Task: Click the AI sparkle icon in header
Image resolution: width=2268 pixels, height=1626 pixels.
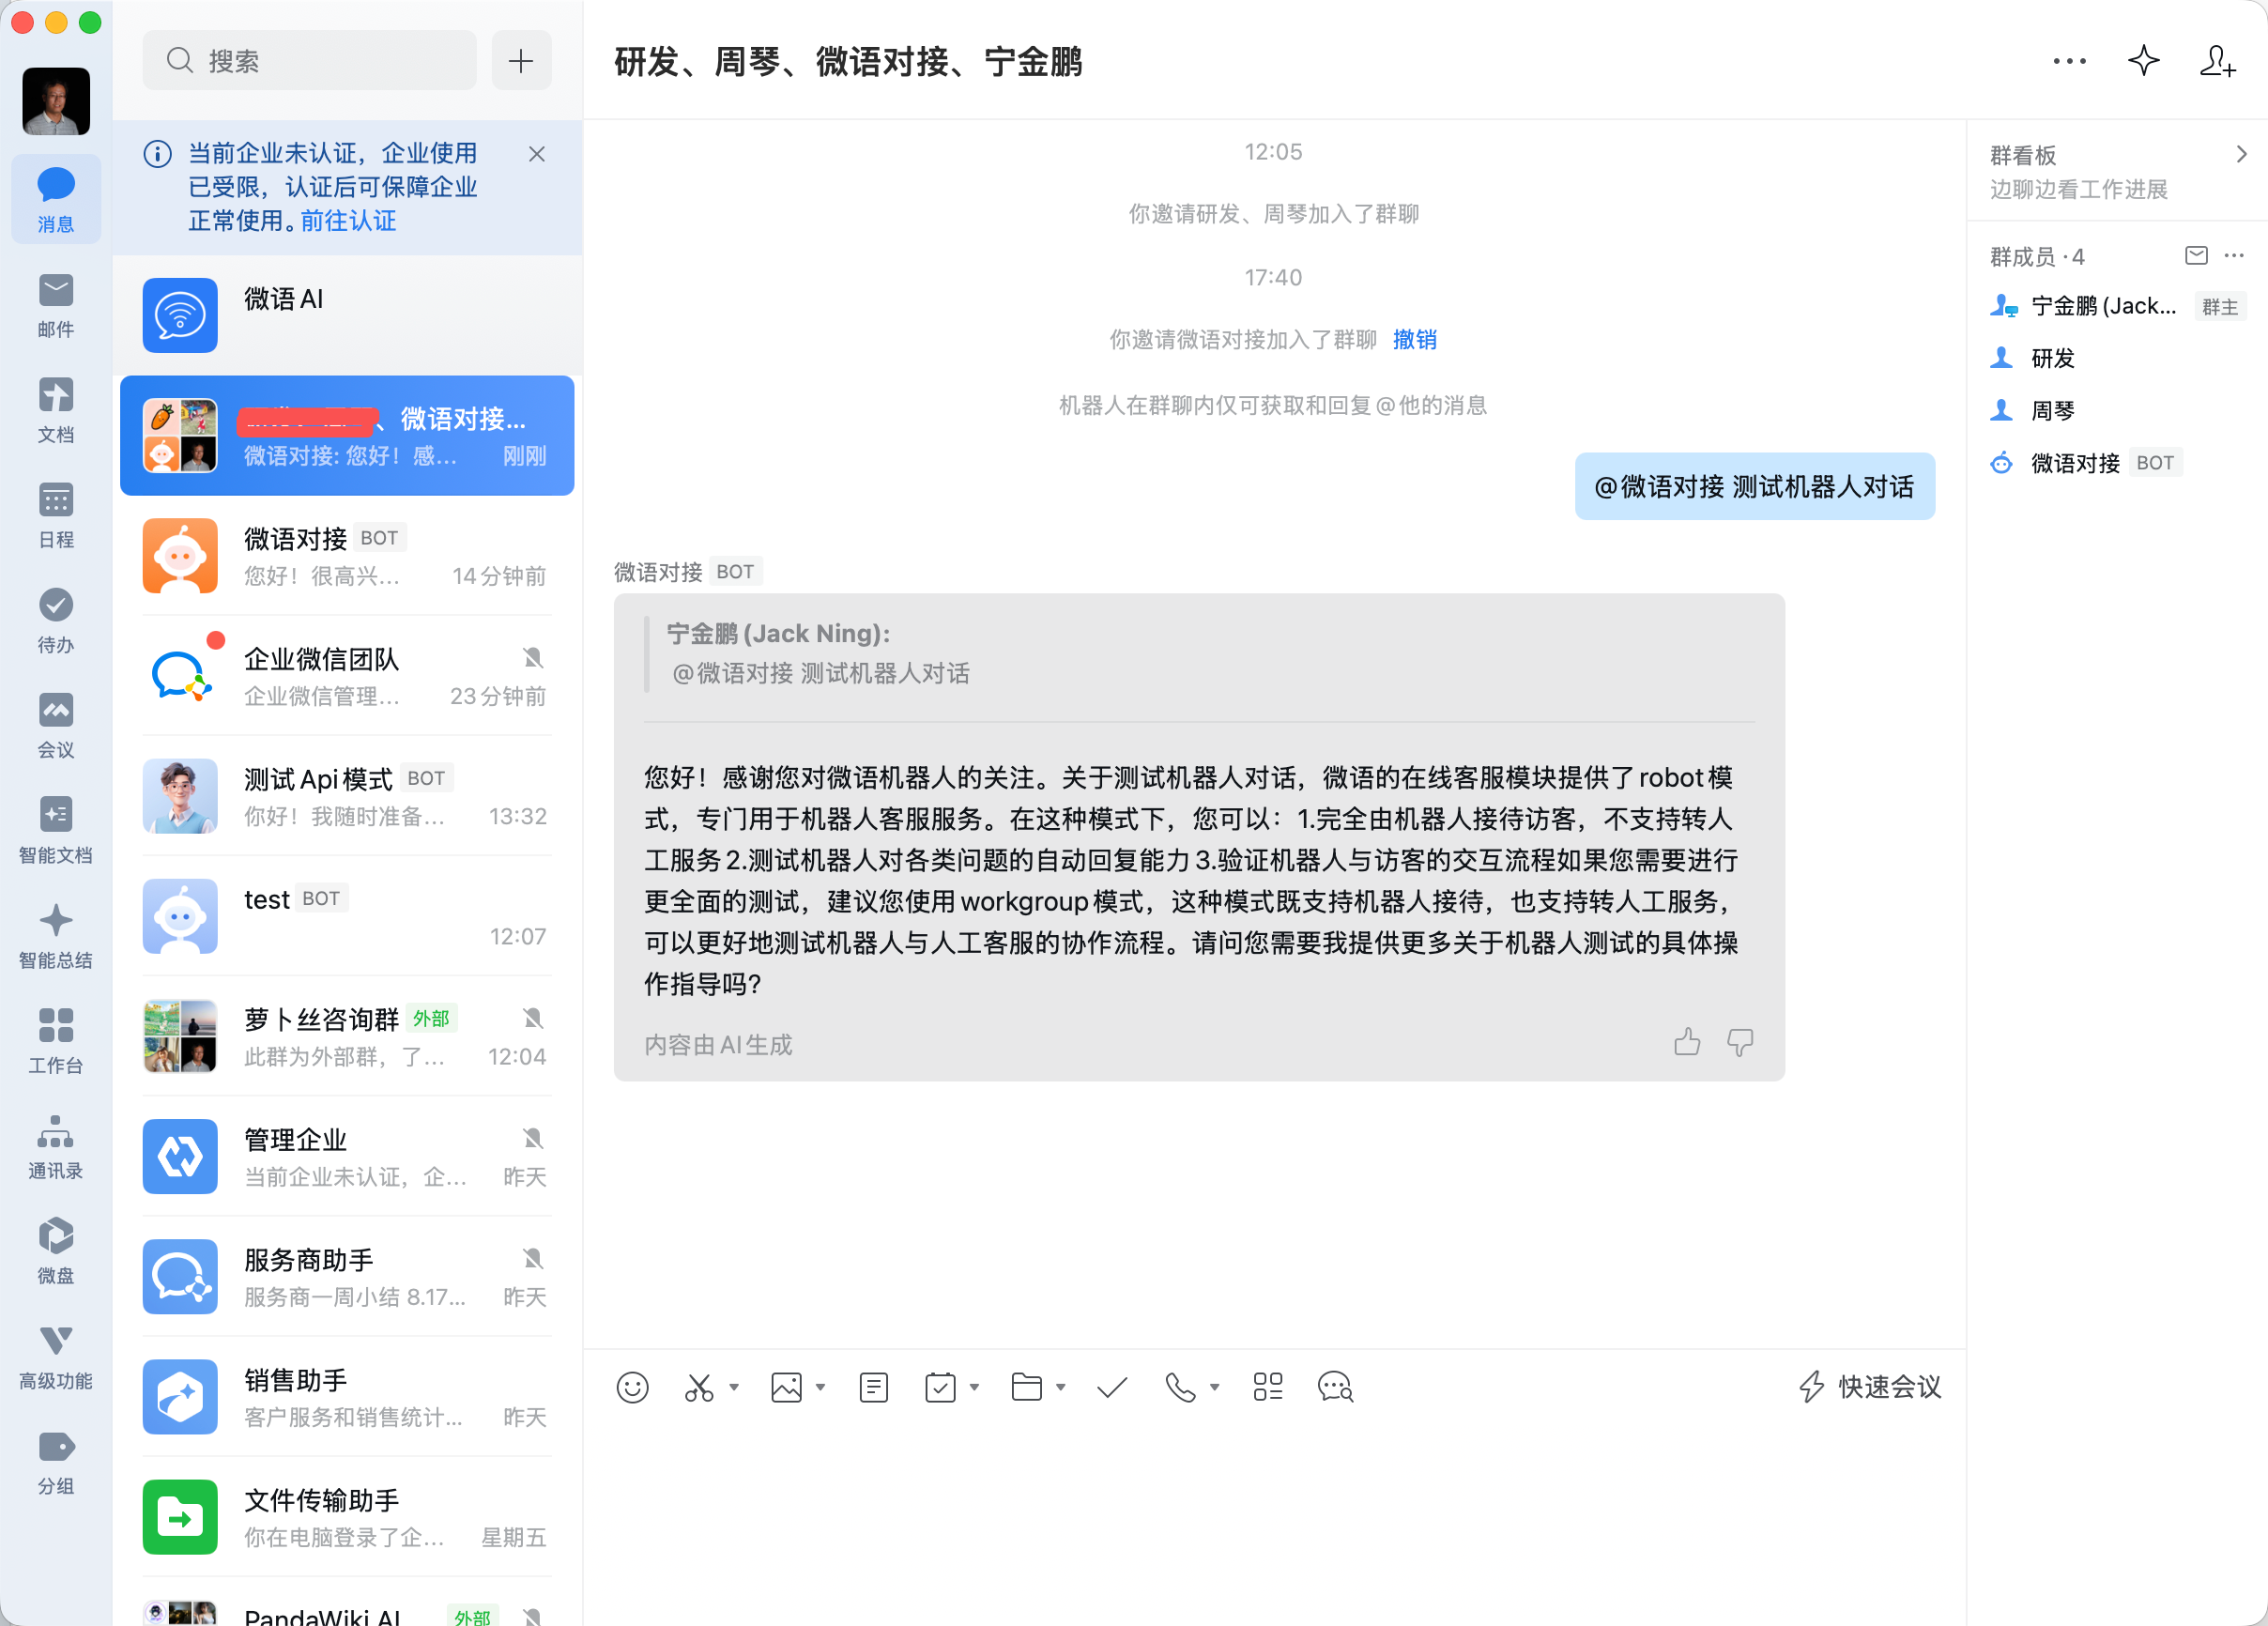Action: tap(2143, 61)
